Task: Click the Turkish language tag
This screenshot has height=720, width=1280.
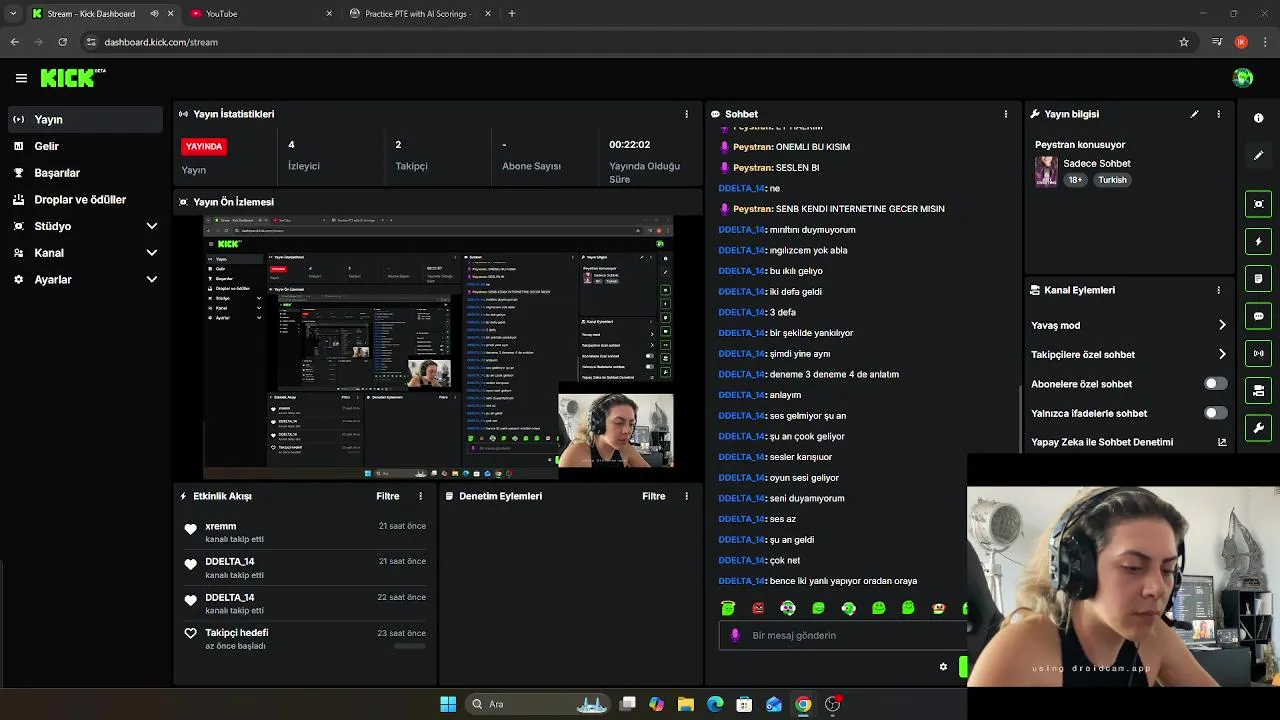Action: click(1112, 180)
